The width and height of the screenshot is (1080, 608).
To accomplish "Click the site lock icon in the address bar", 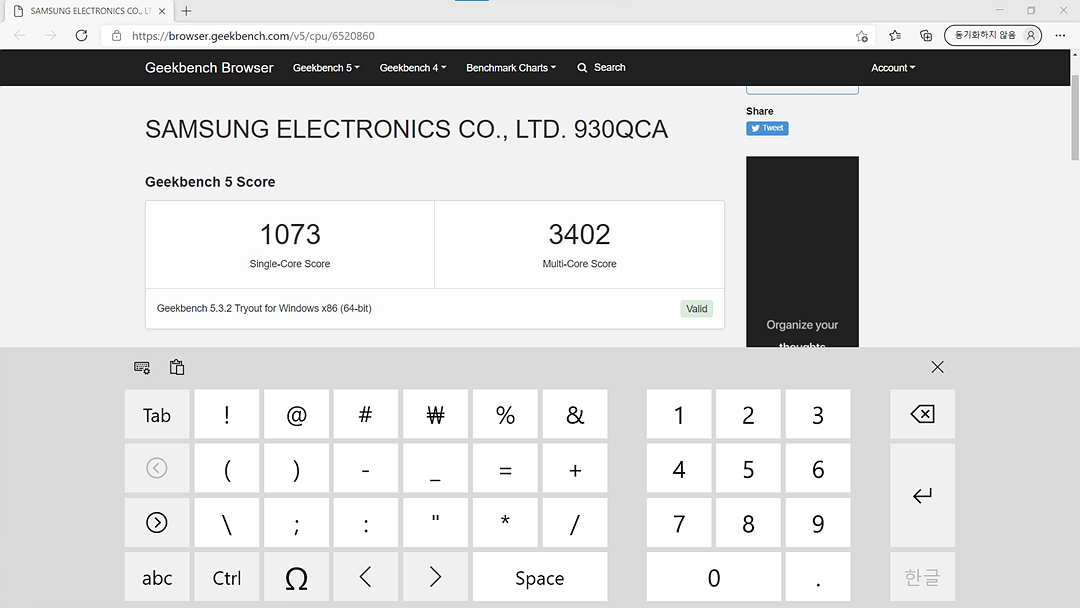I will (x=116, y=36).
